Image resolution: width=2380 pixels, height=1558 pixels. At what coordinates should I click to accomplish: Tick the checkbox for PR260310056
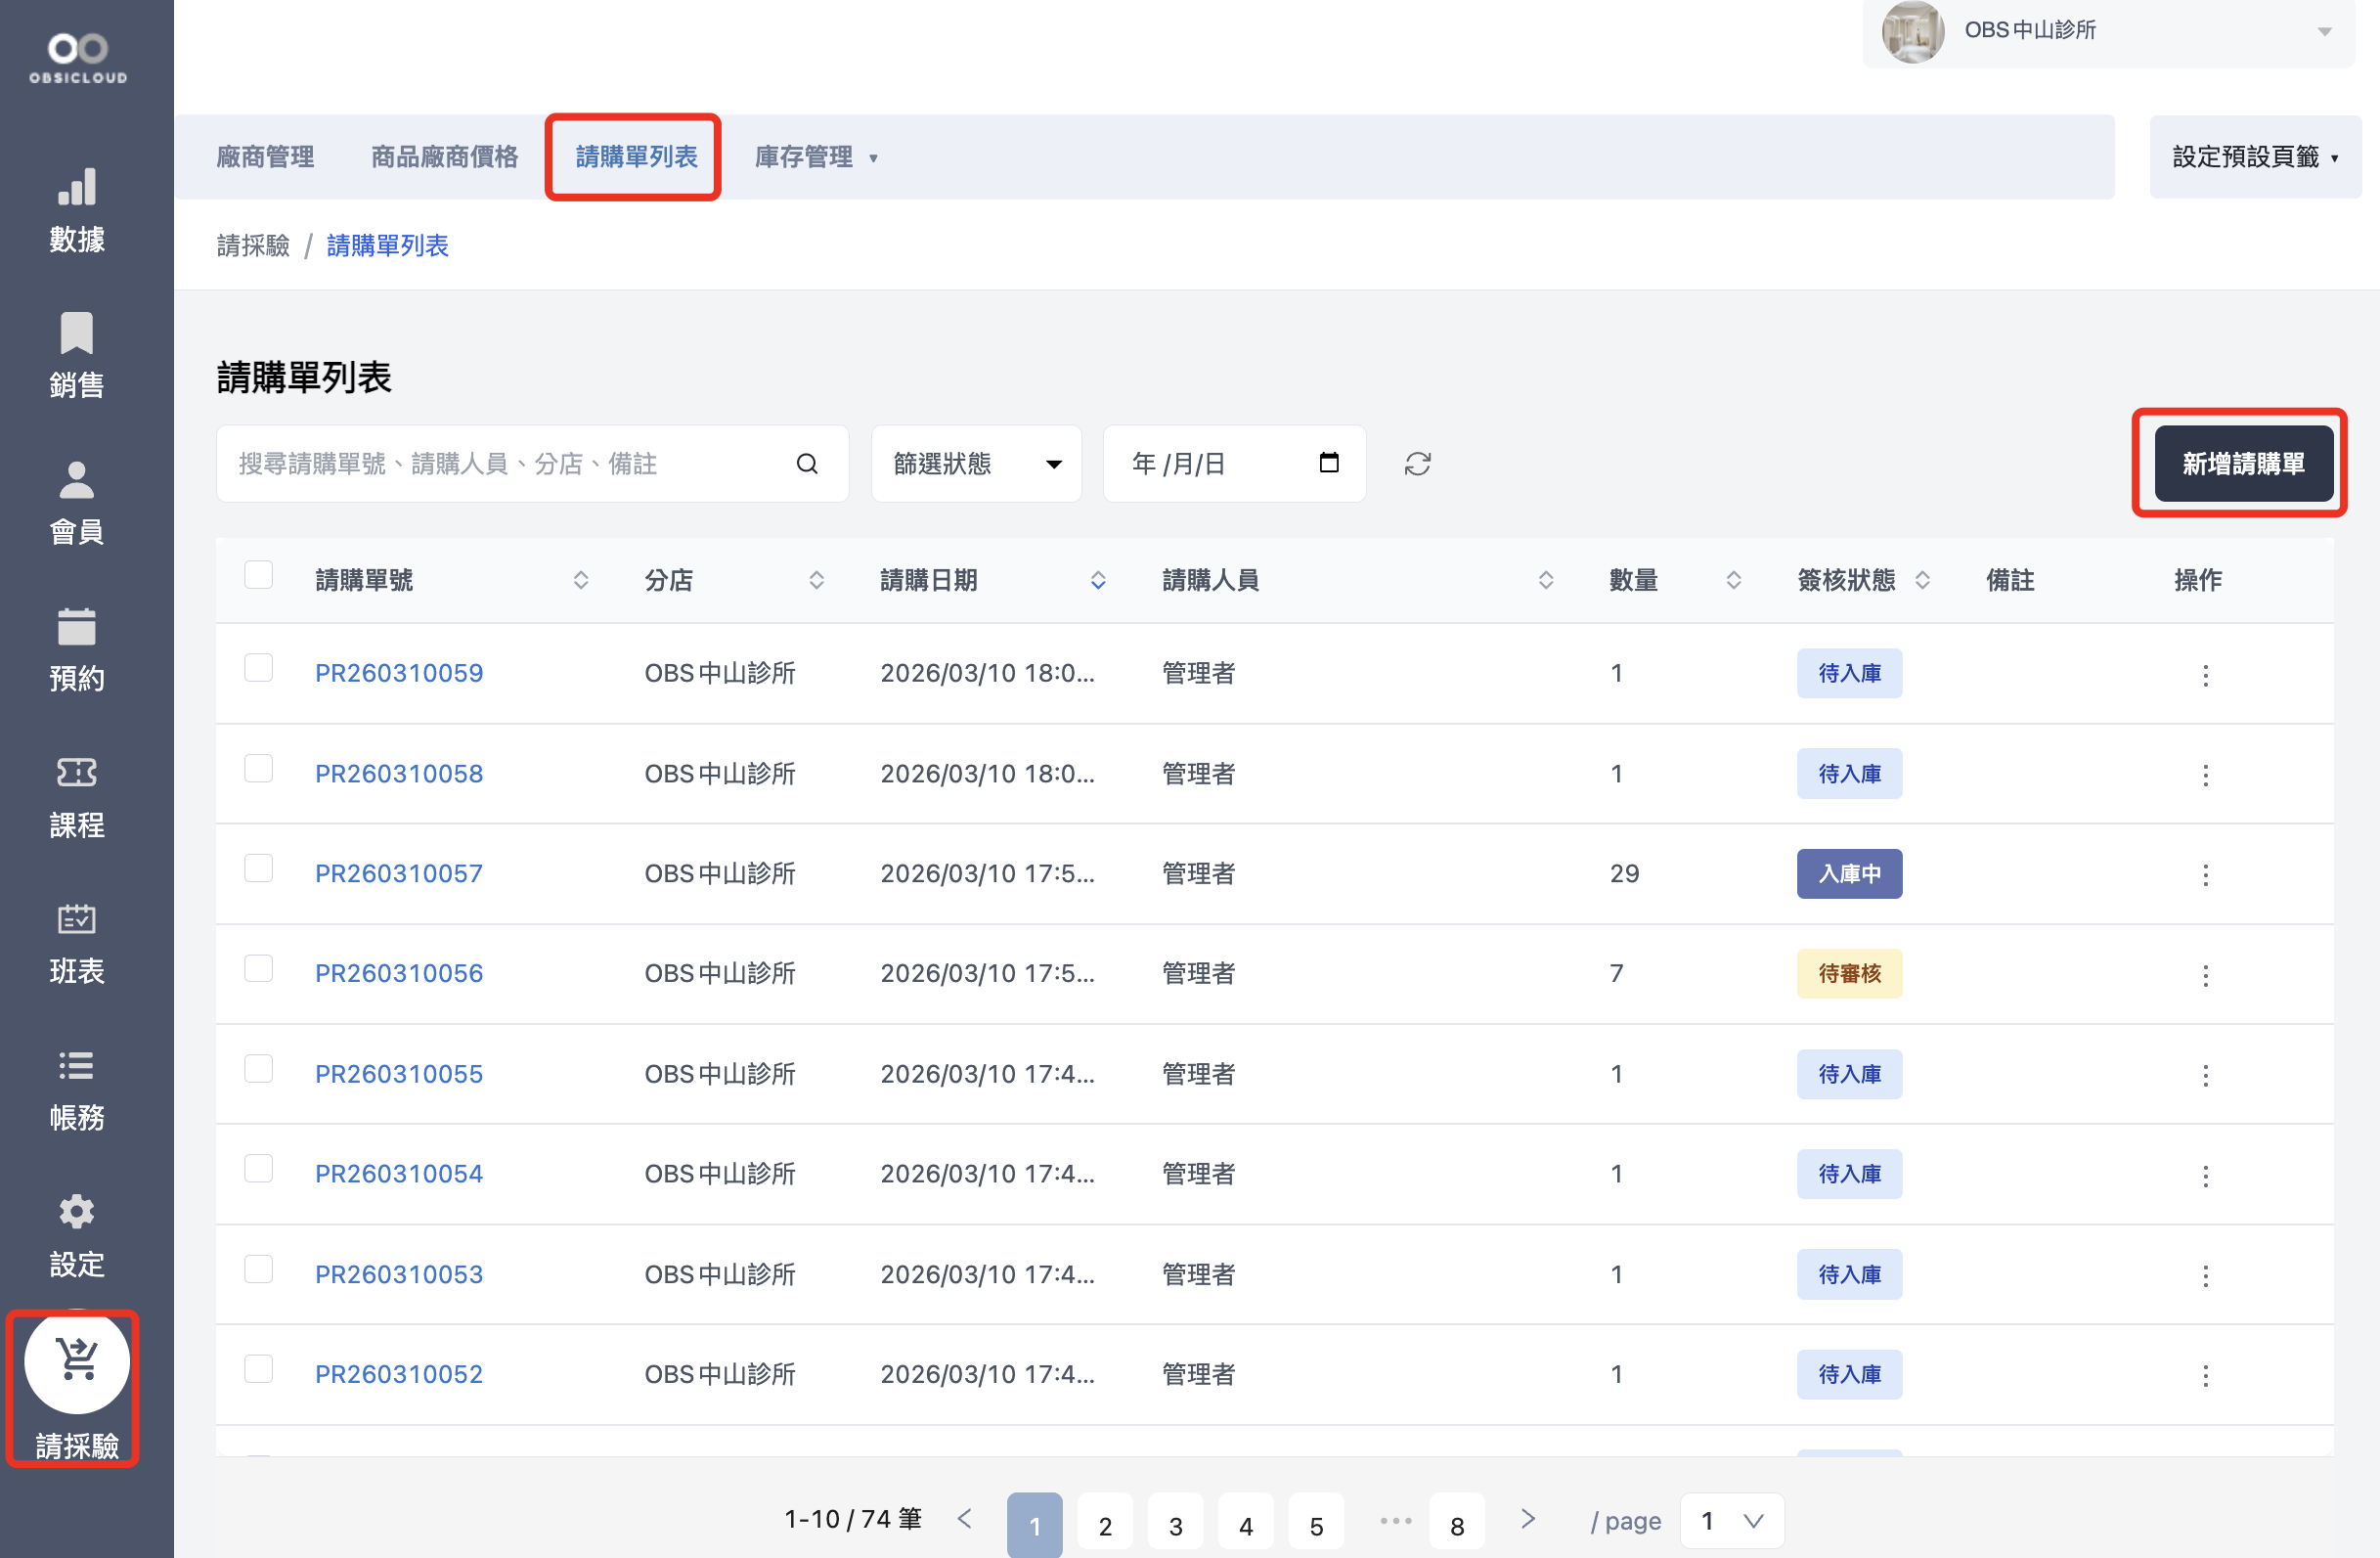pos(259,968)
